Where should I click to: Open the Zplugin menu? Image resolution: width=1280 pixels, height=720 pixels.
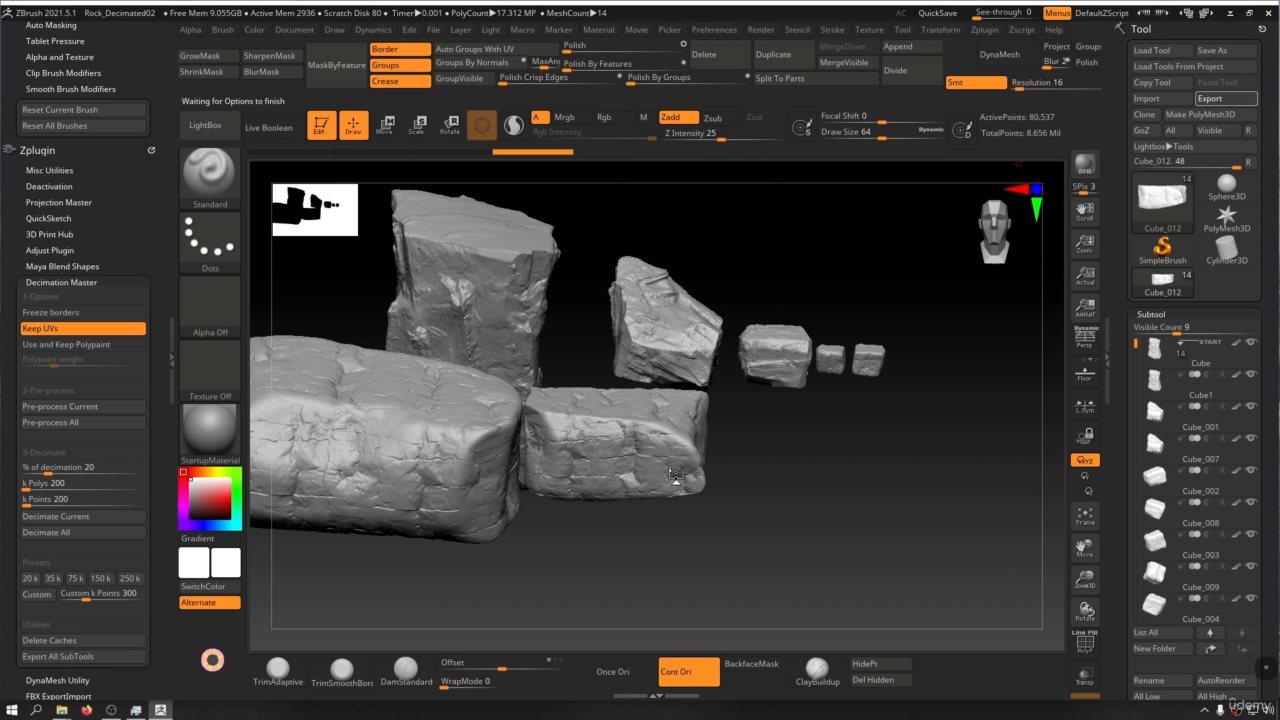click(x=984, y=30)
